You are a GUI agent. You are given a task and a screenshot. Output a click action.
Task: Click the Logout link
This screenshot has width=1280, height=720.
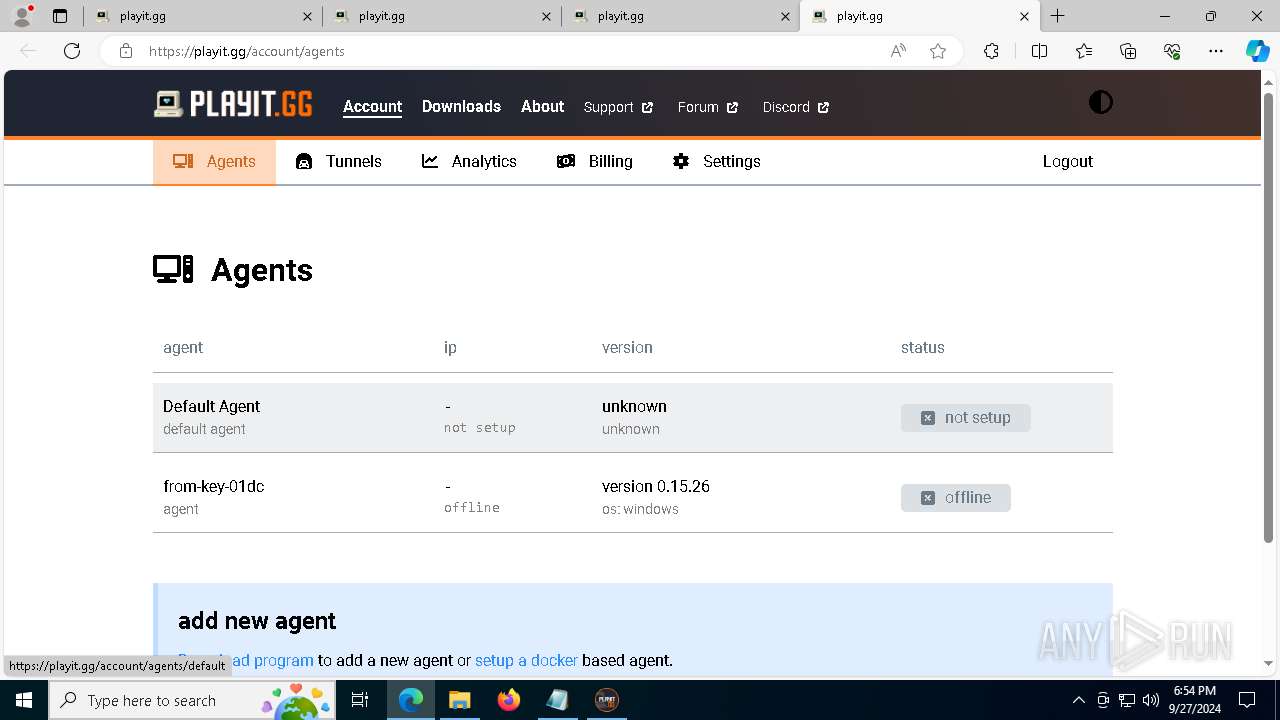point(1067,161)
